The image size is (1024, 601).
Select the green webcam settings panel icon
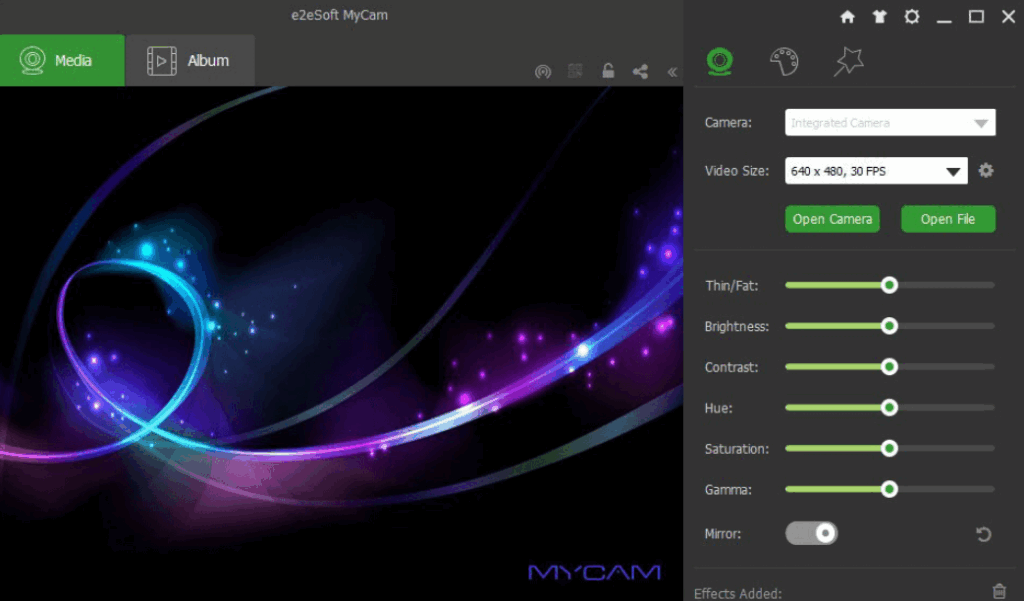pos(720,61)
